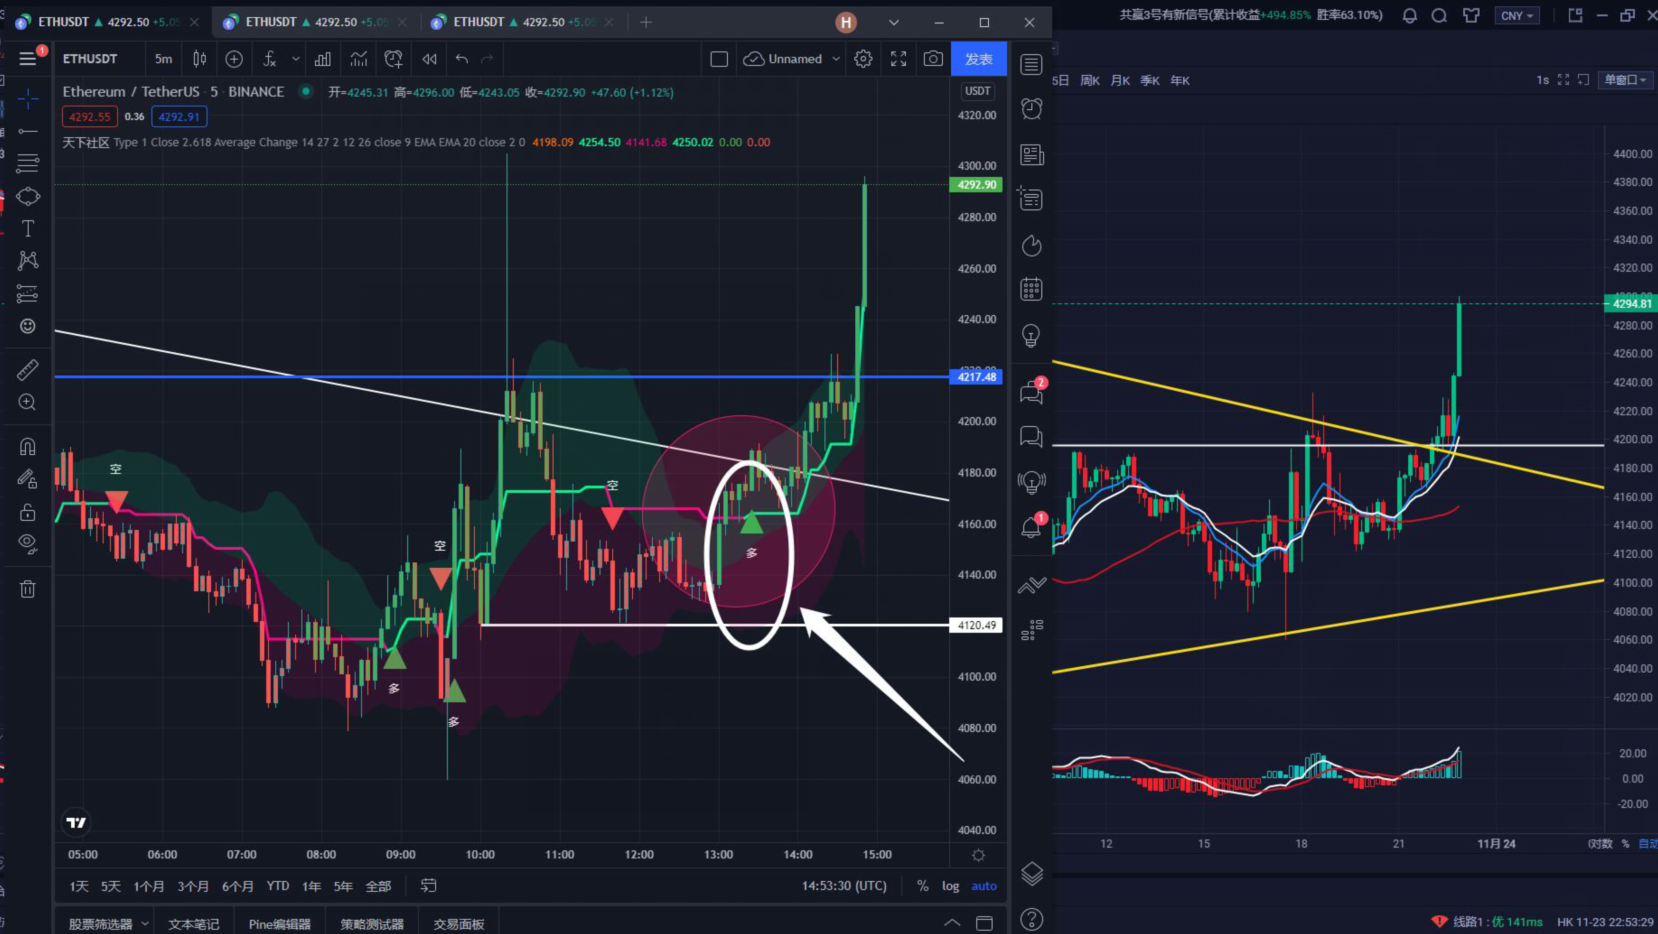The width and height of the screenshot is (1658, 934).
Task: Set chart range to YTD
Action: point(278,886)
